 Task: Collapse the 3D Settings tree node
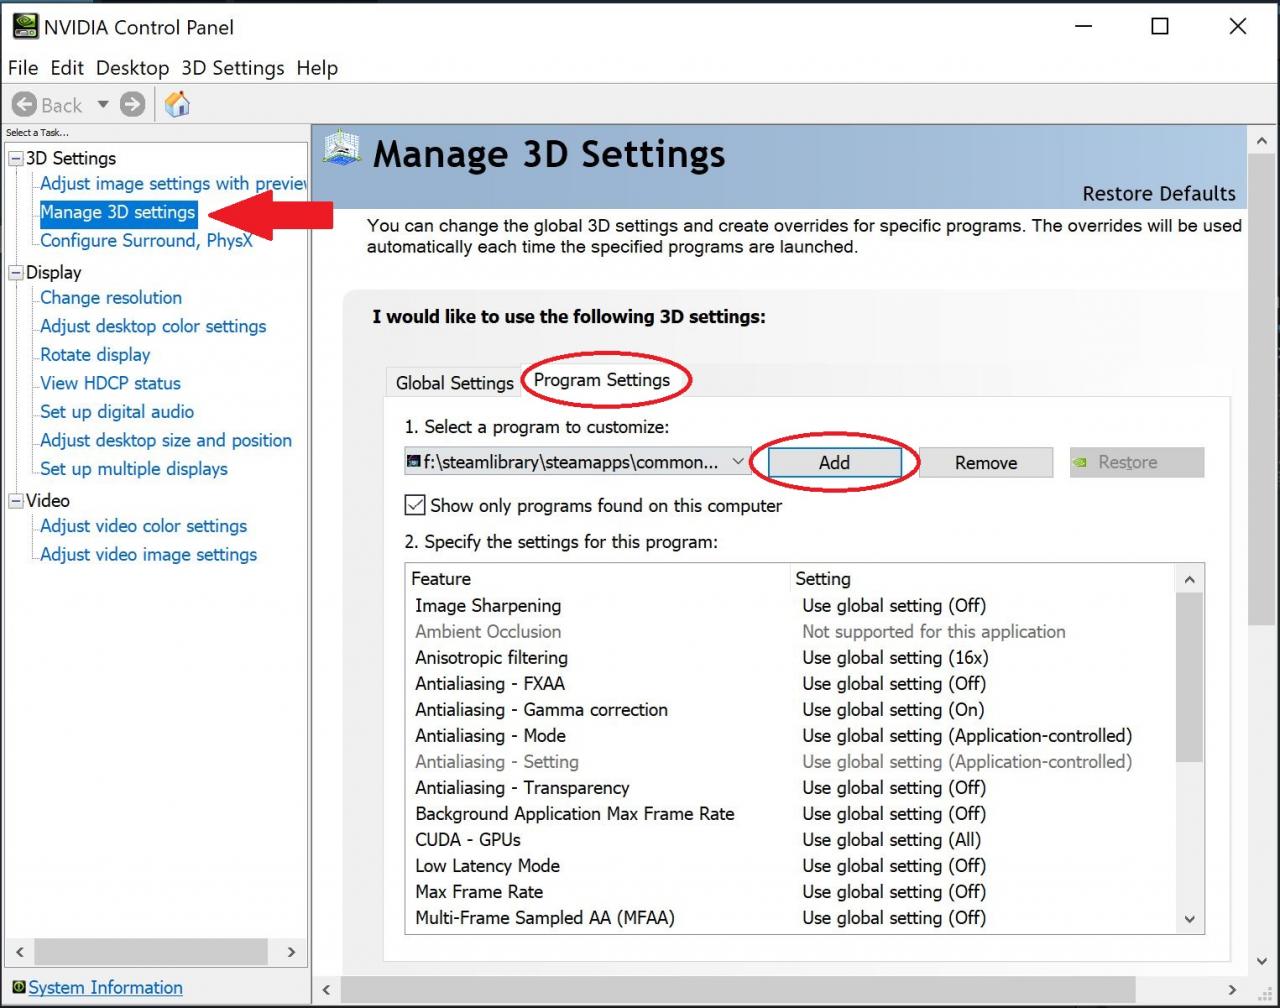pyautogui.click(x=16, y=158)
